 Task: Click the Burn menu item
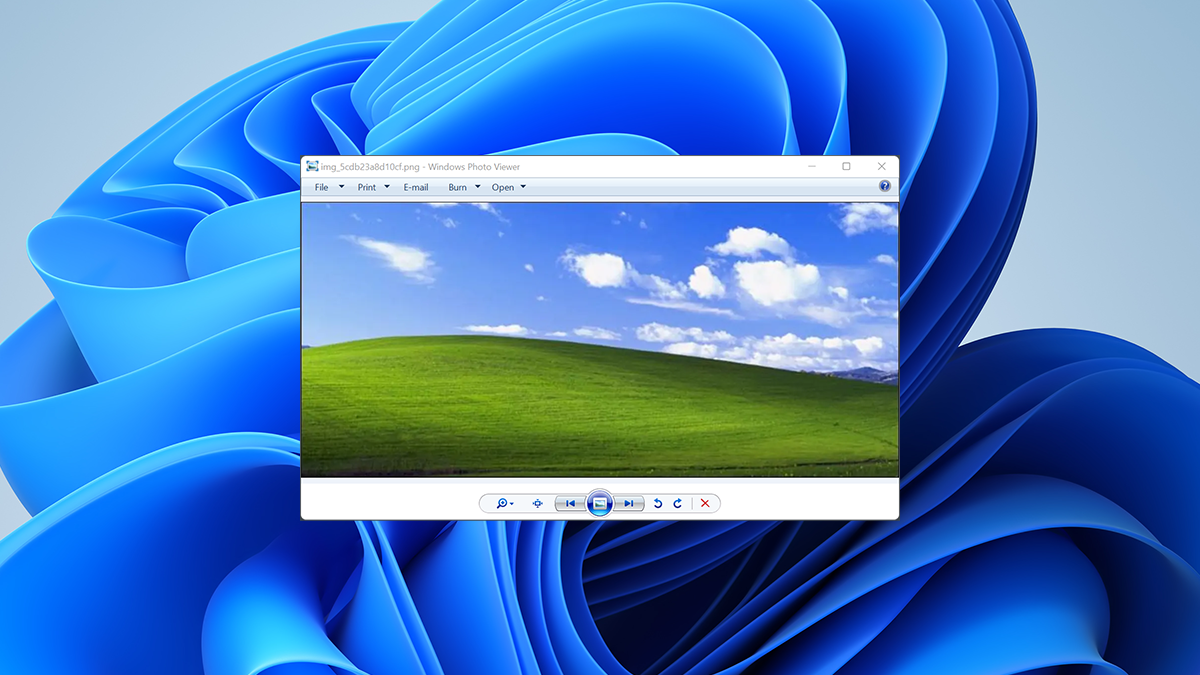(x=457, y=187)
